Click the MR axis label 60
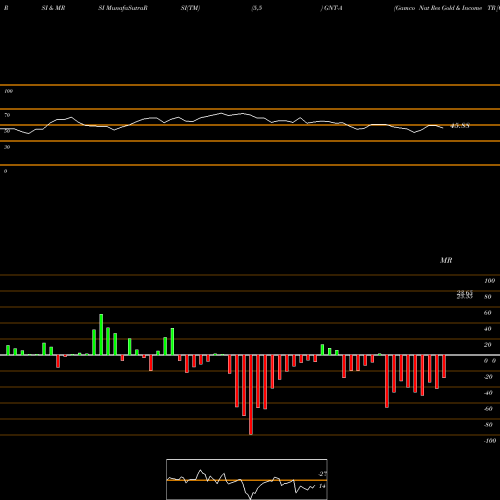The image size is (500, 500). click(x=487, y=313)
